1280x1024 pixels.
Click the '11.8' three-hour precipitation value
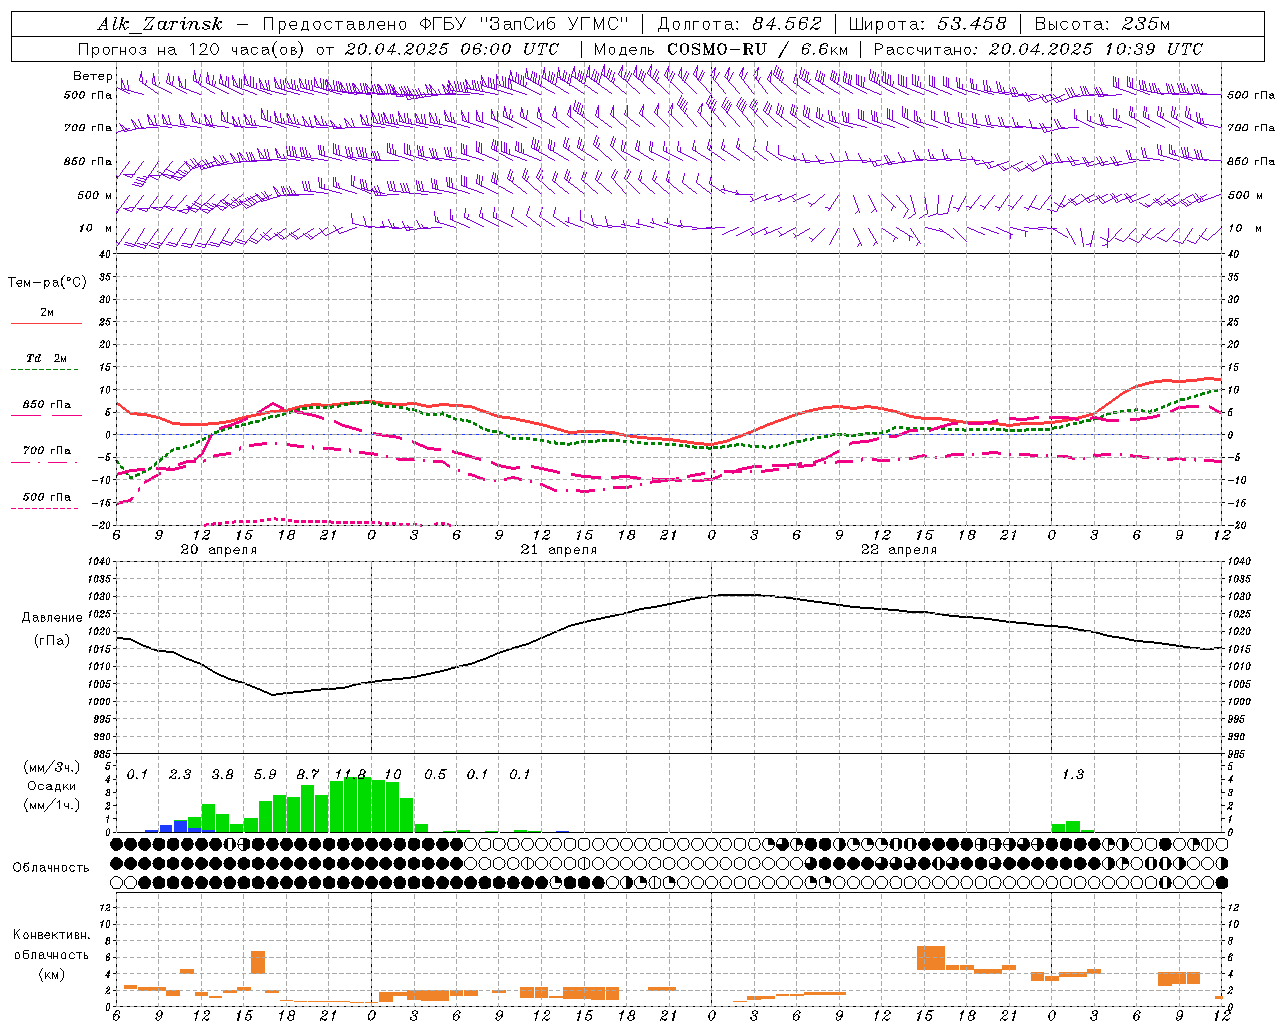(350, 775)
